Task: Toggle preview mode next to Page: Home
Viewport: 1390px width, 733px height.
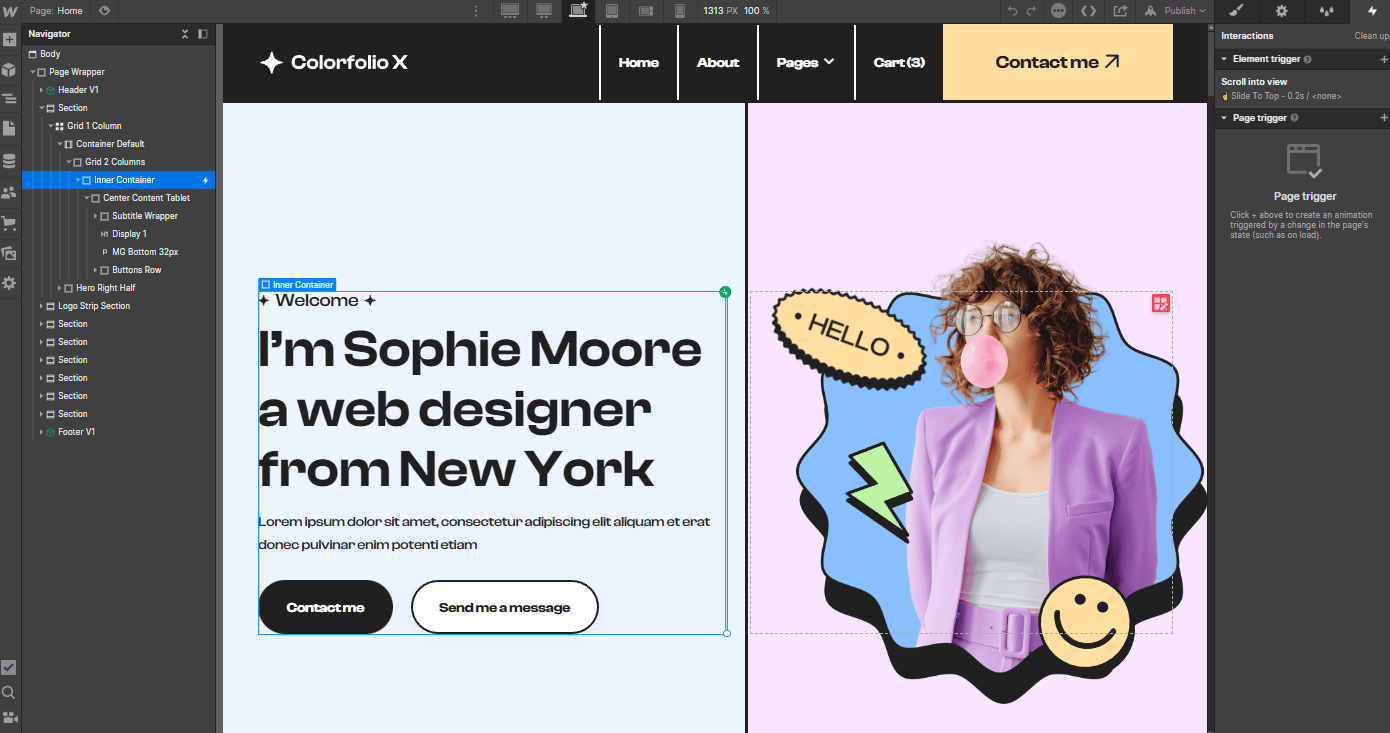Action: pos(103,11)
